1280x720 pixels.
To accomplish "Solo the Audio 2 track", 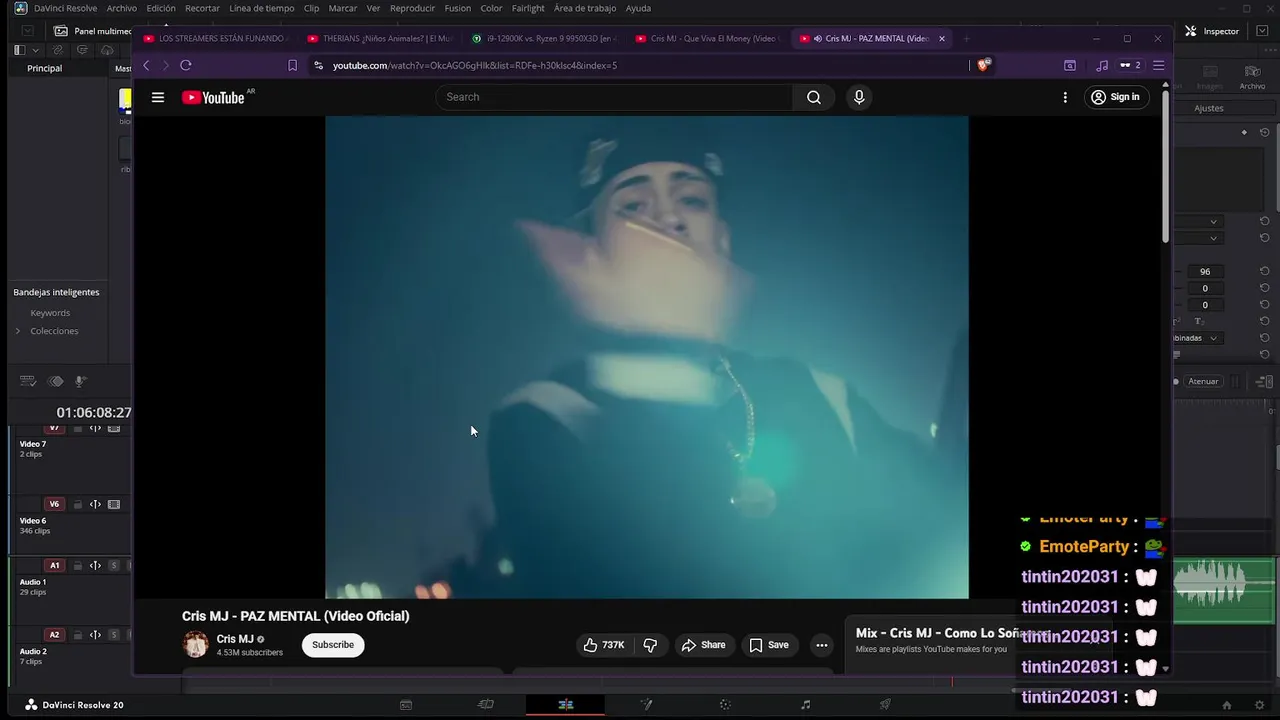I will [x=114, y=635].
